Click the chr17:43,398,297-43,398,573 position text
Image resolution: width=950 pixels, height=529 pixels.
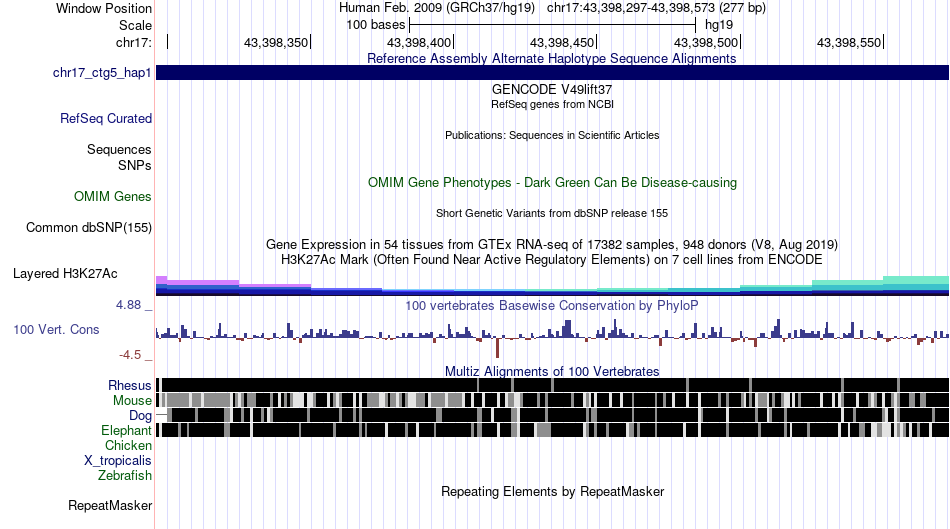(x=656, y=8)
